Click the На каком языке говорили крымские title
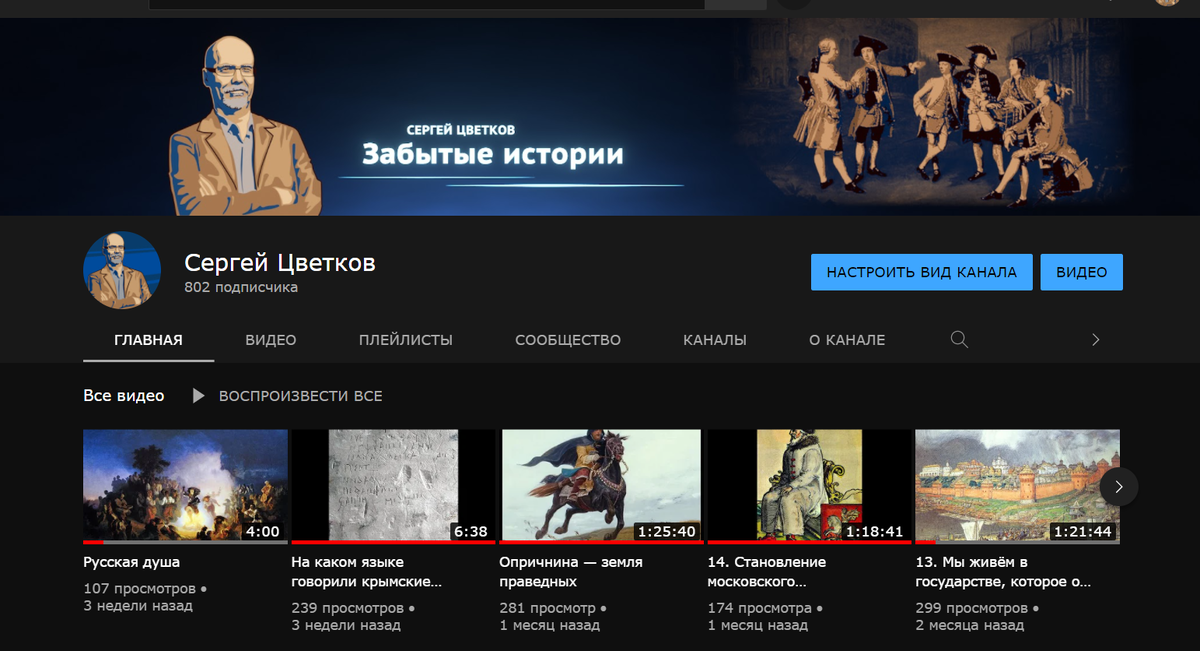The height and width of the screenshot is (651, 1200). tap(367, 572)
